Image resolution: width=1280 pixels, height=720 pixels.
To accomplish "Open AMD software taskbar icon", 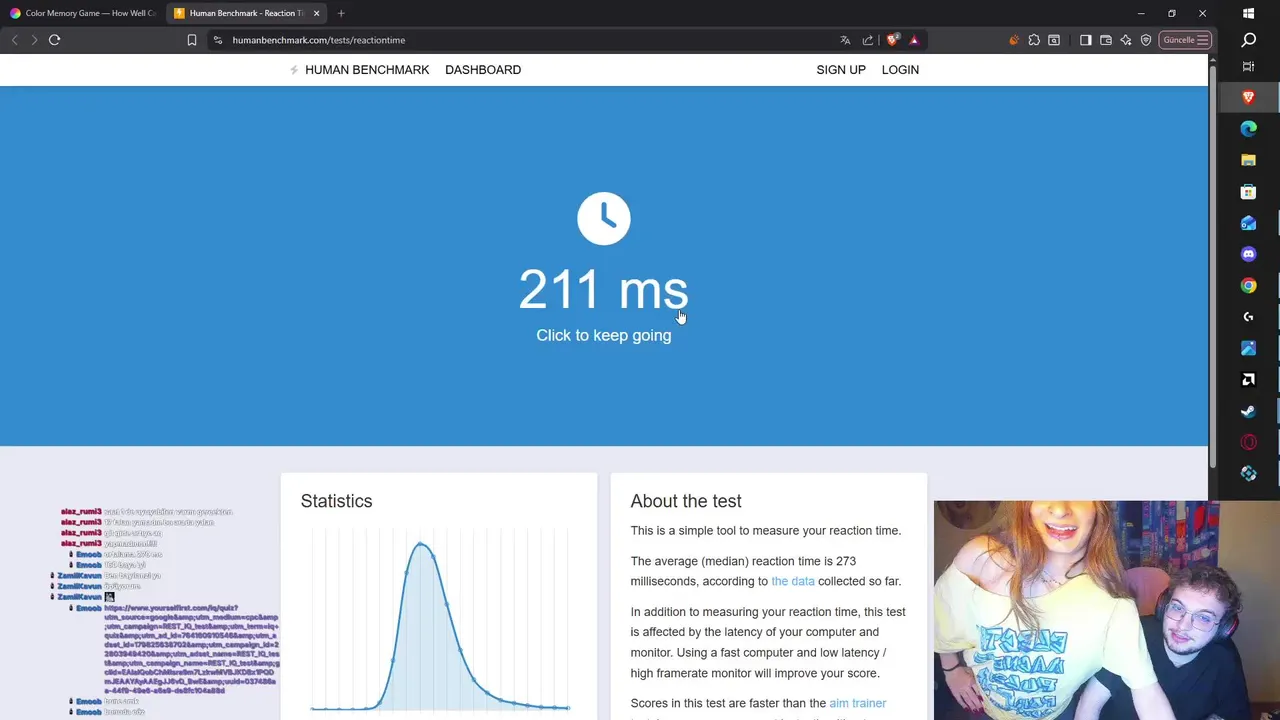I will tap(1248, 380).
